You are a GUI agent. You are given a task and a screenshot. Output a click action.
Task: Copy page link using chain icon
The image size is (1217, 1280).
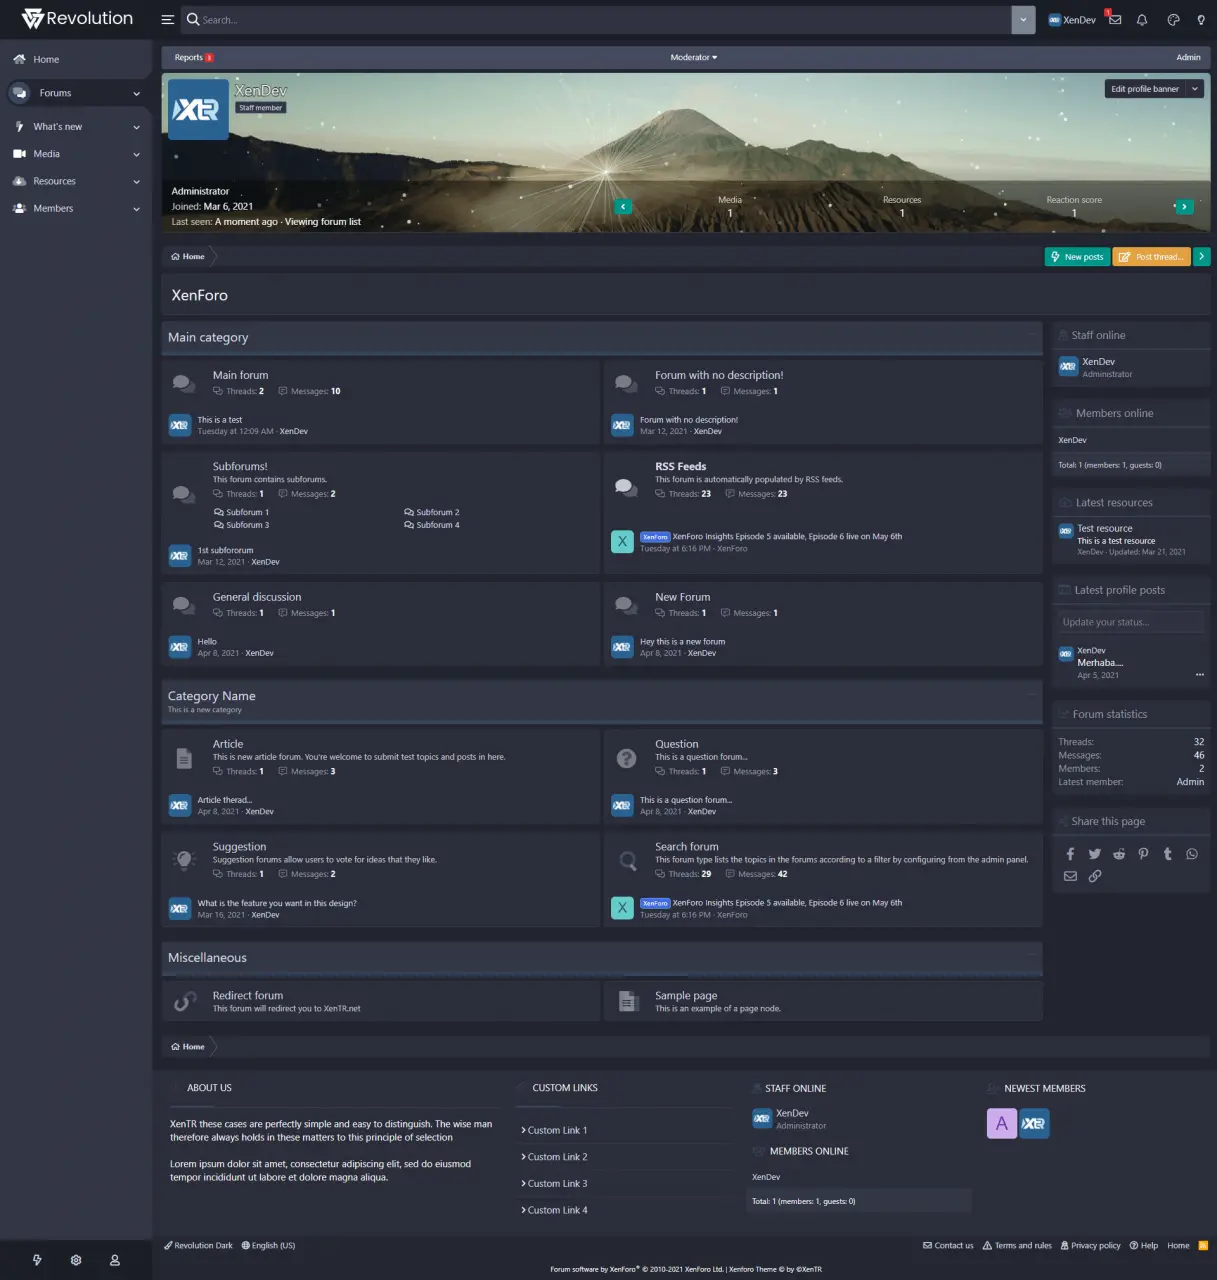point(1095,876)
